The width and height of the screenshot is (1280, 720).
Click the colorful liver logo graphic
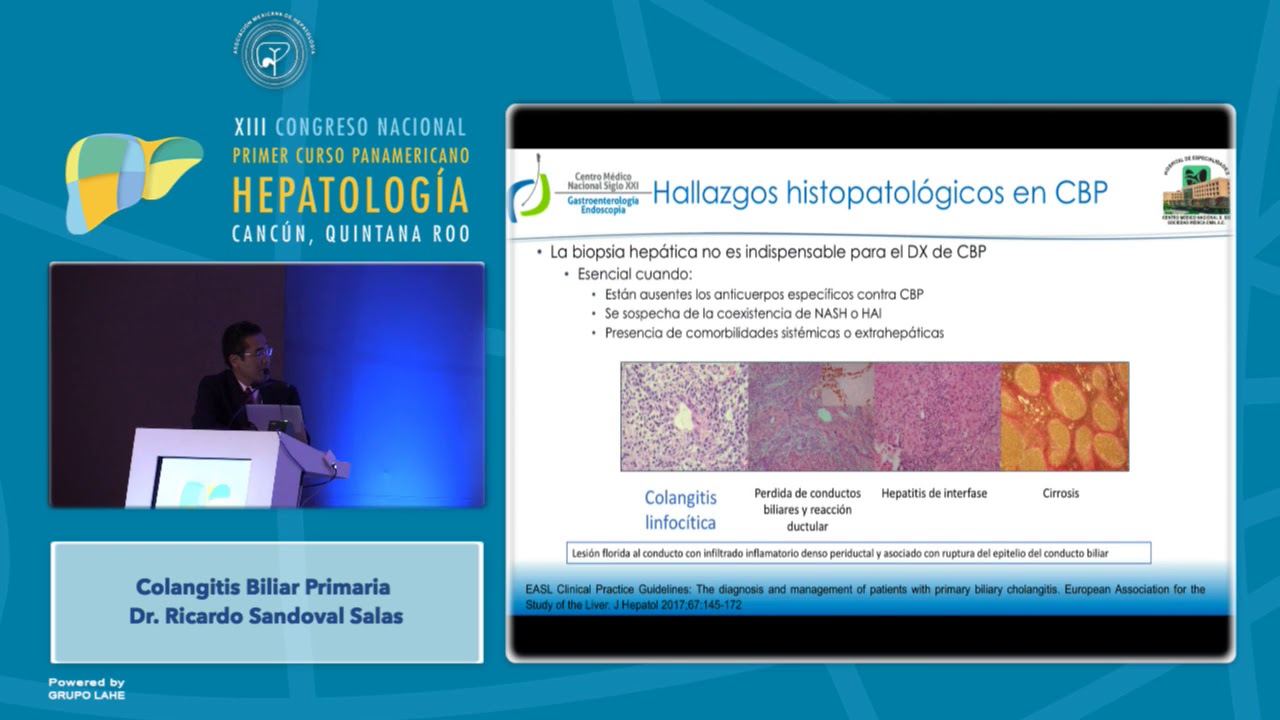(134, 182)
